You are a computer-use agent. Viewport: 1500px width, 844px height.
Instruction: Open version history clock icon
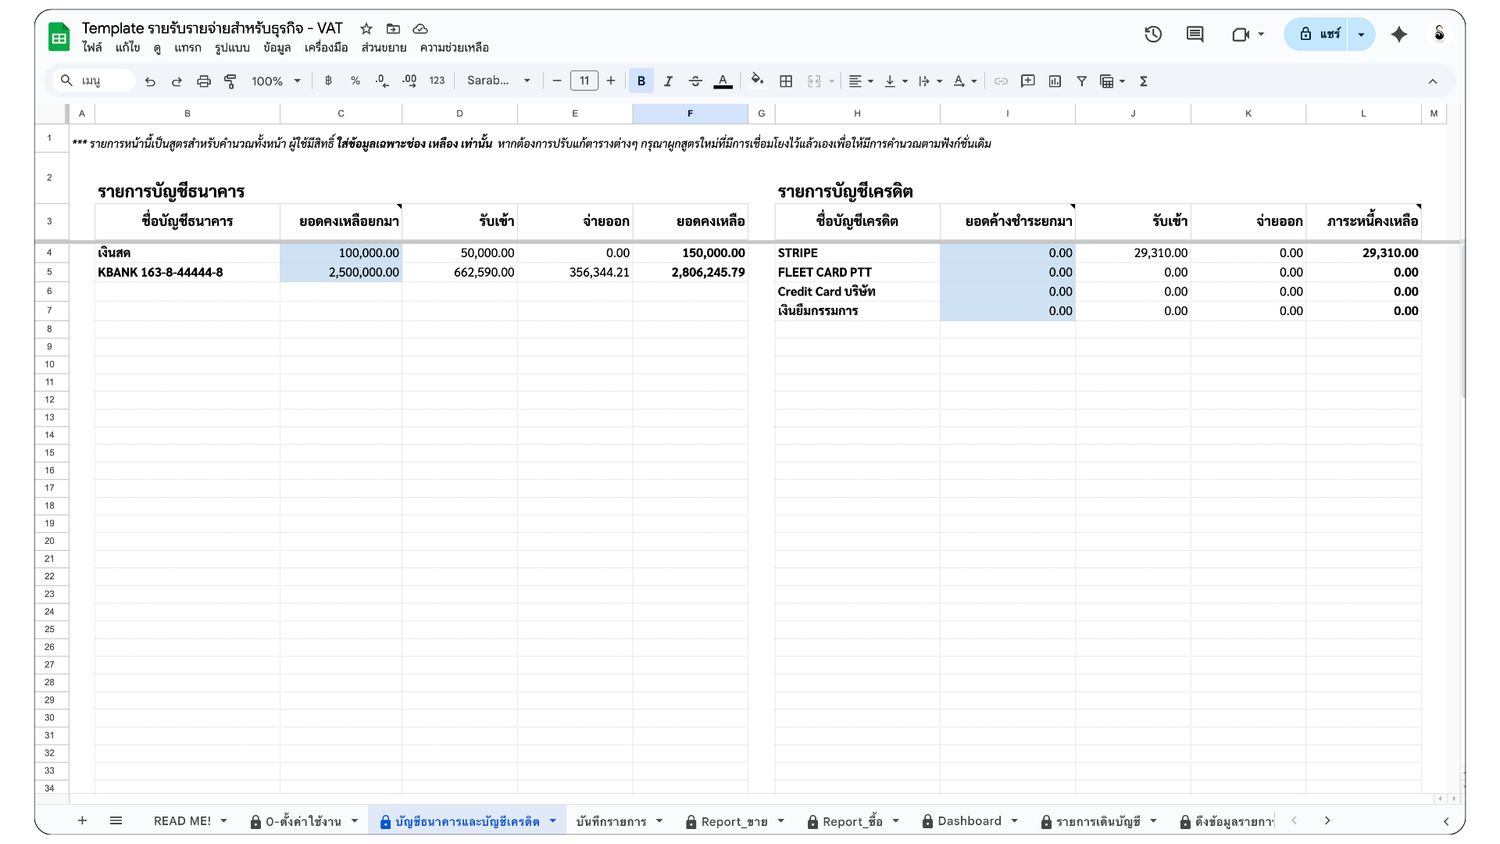point(1153,34)
